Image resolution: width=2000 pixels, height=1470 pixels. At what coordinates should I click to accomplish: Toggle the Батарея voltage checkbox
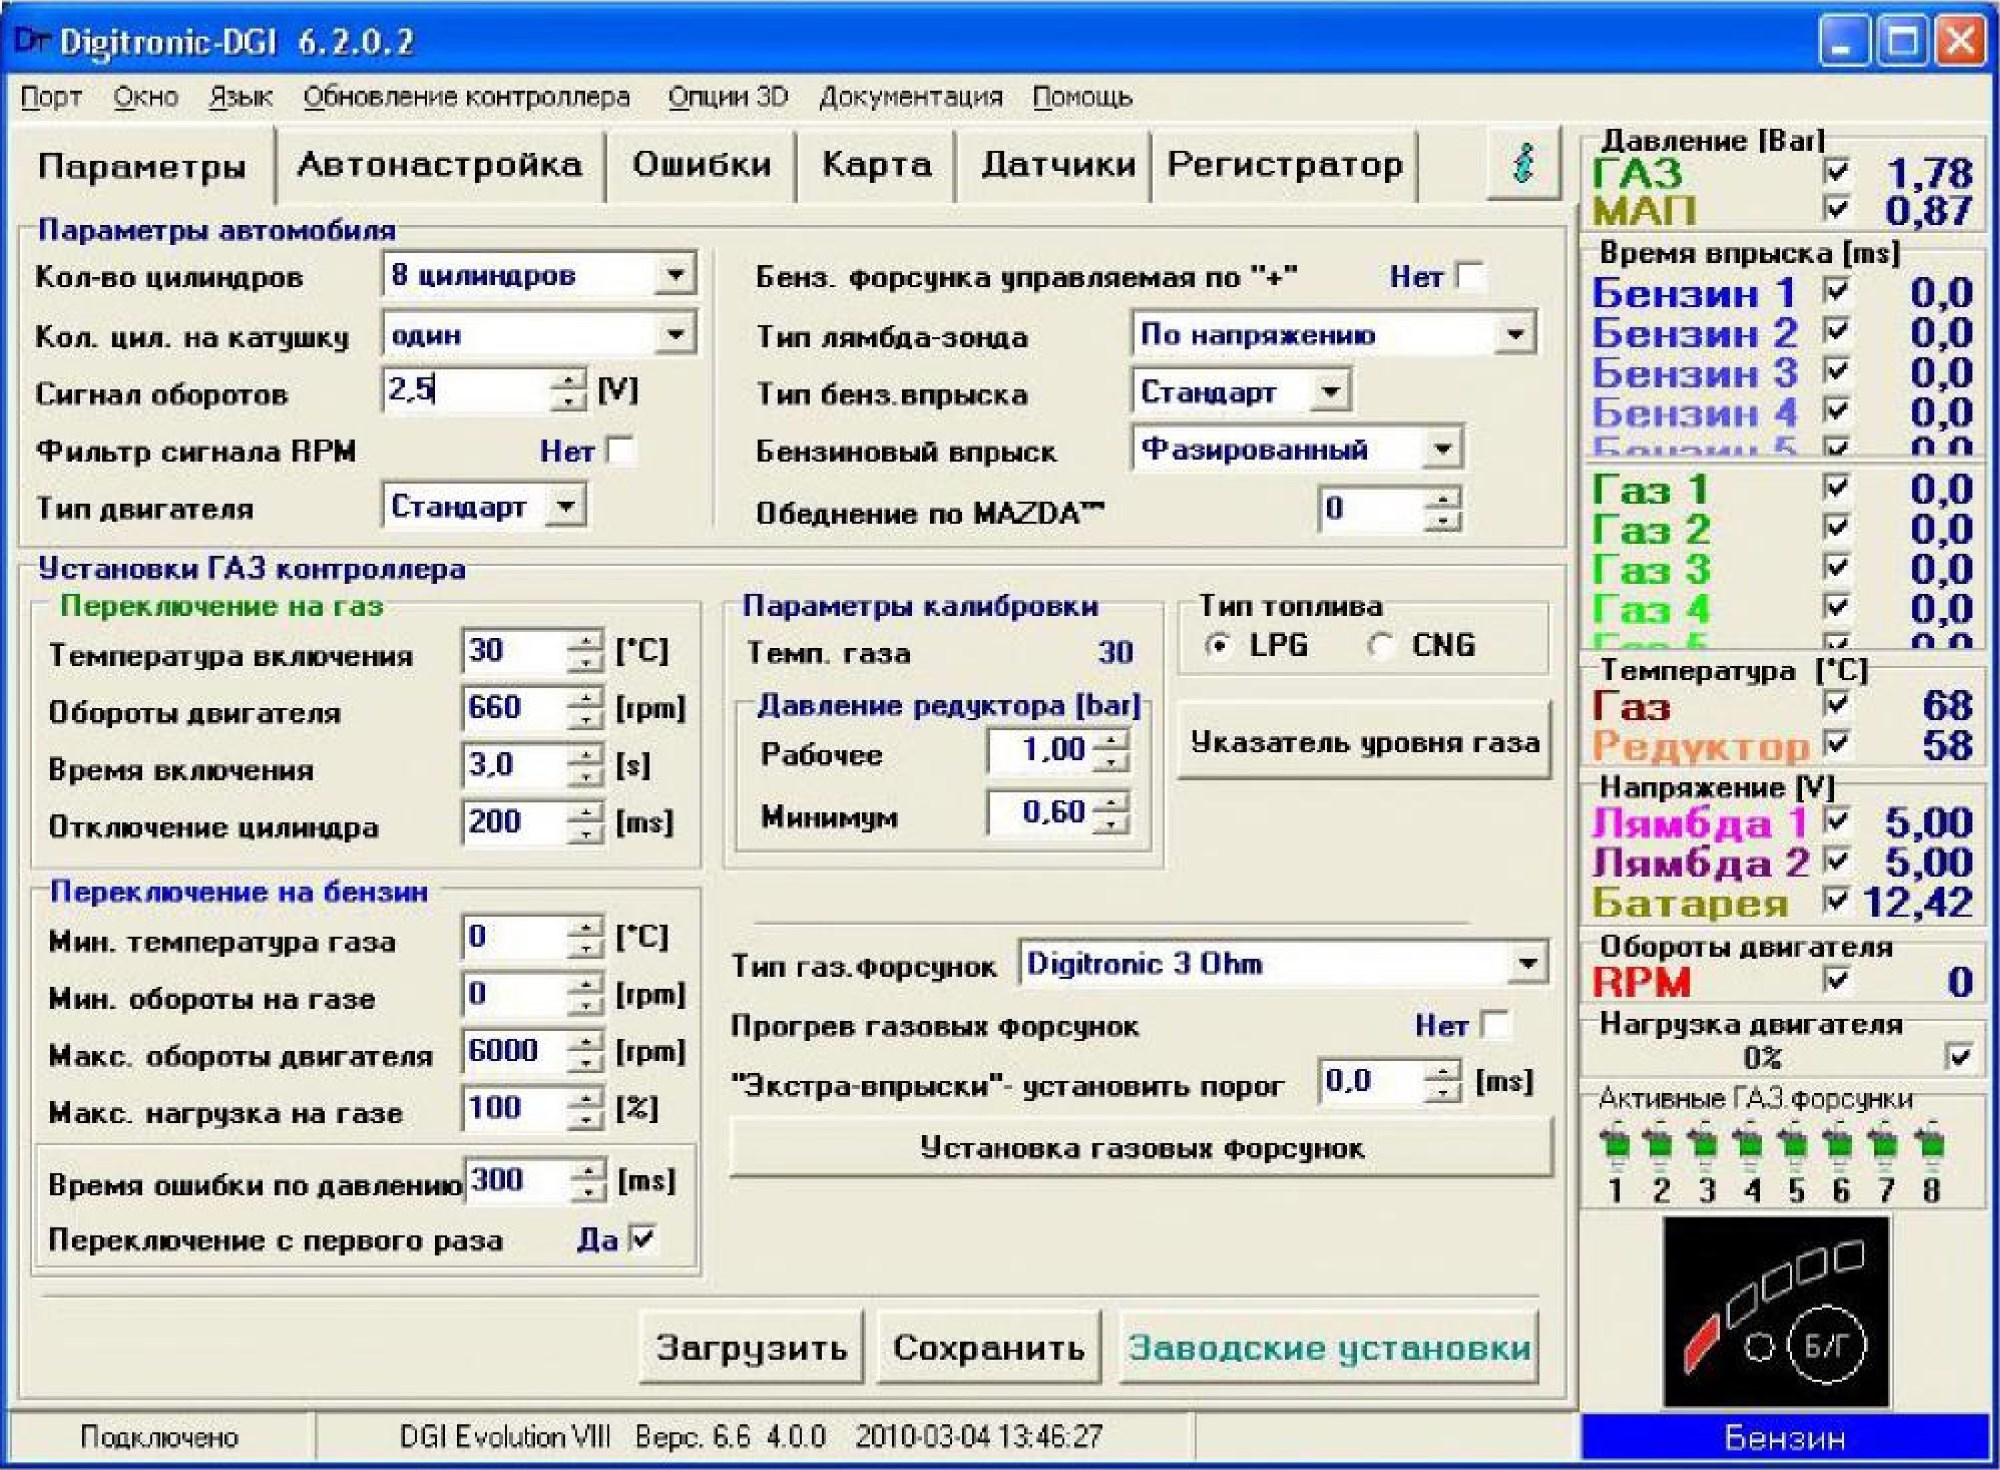(x=1836, y=900)
